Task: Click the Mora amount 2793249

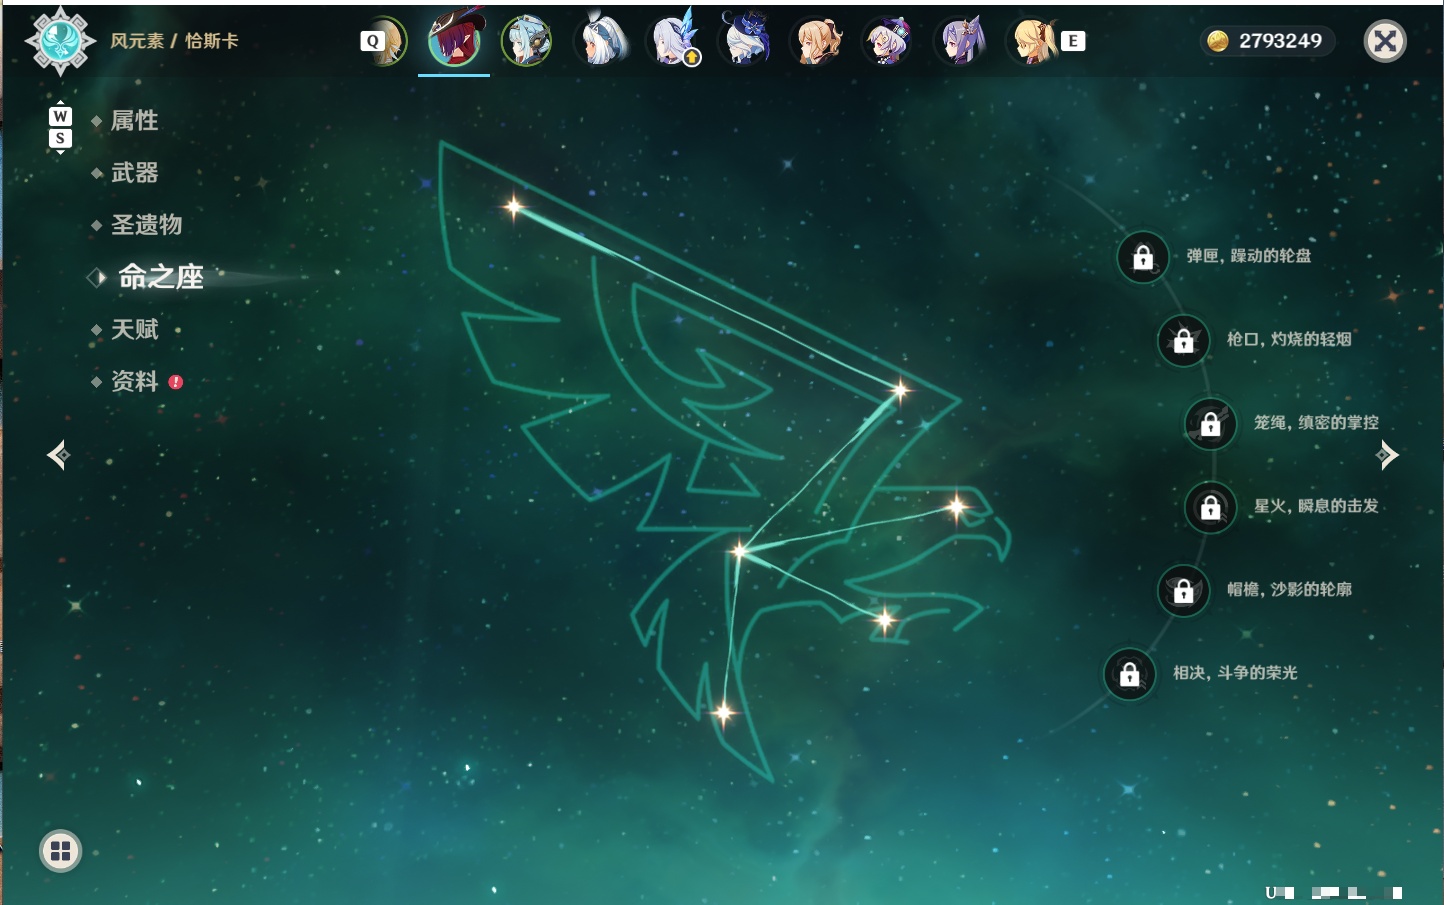Action: point(1280,41)
